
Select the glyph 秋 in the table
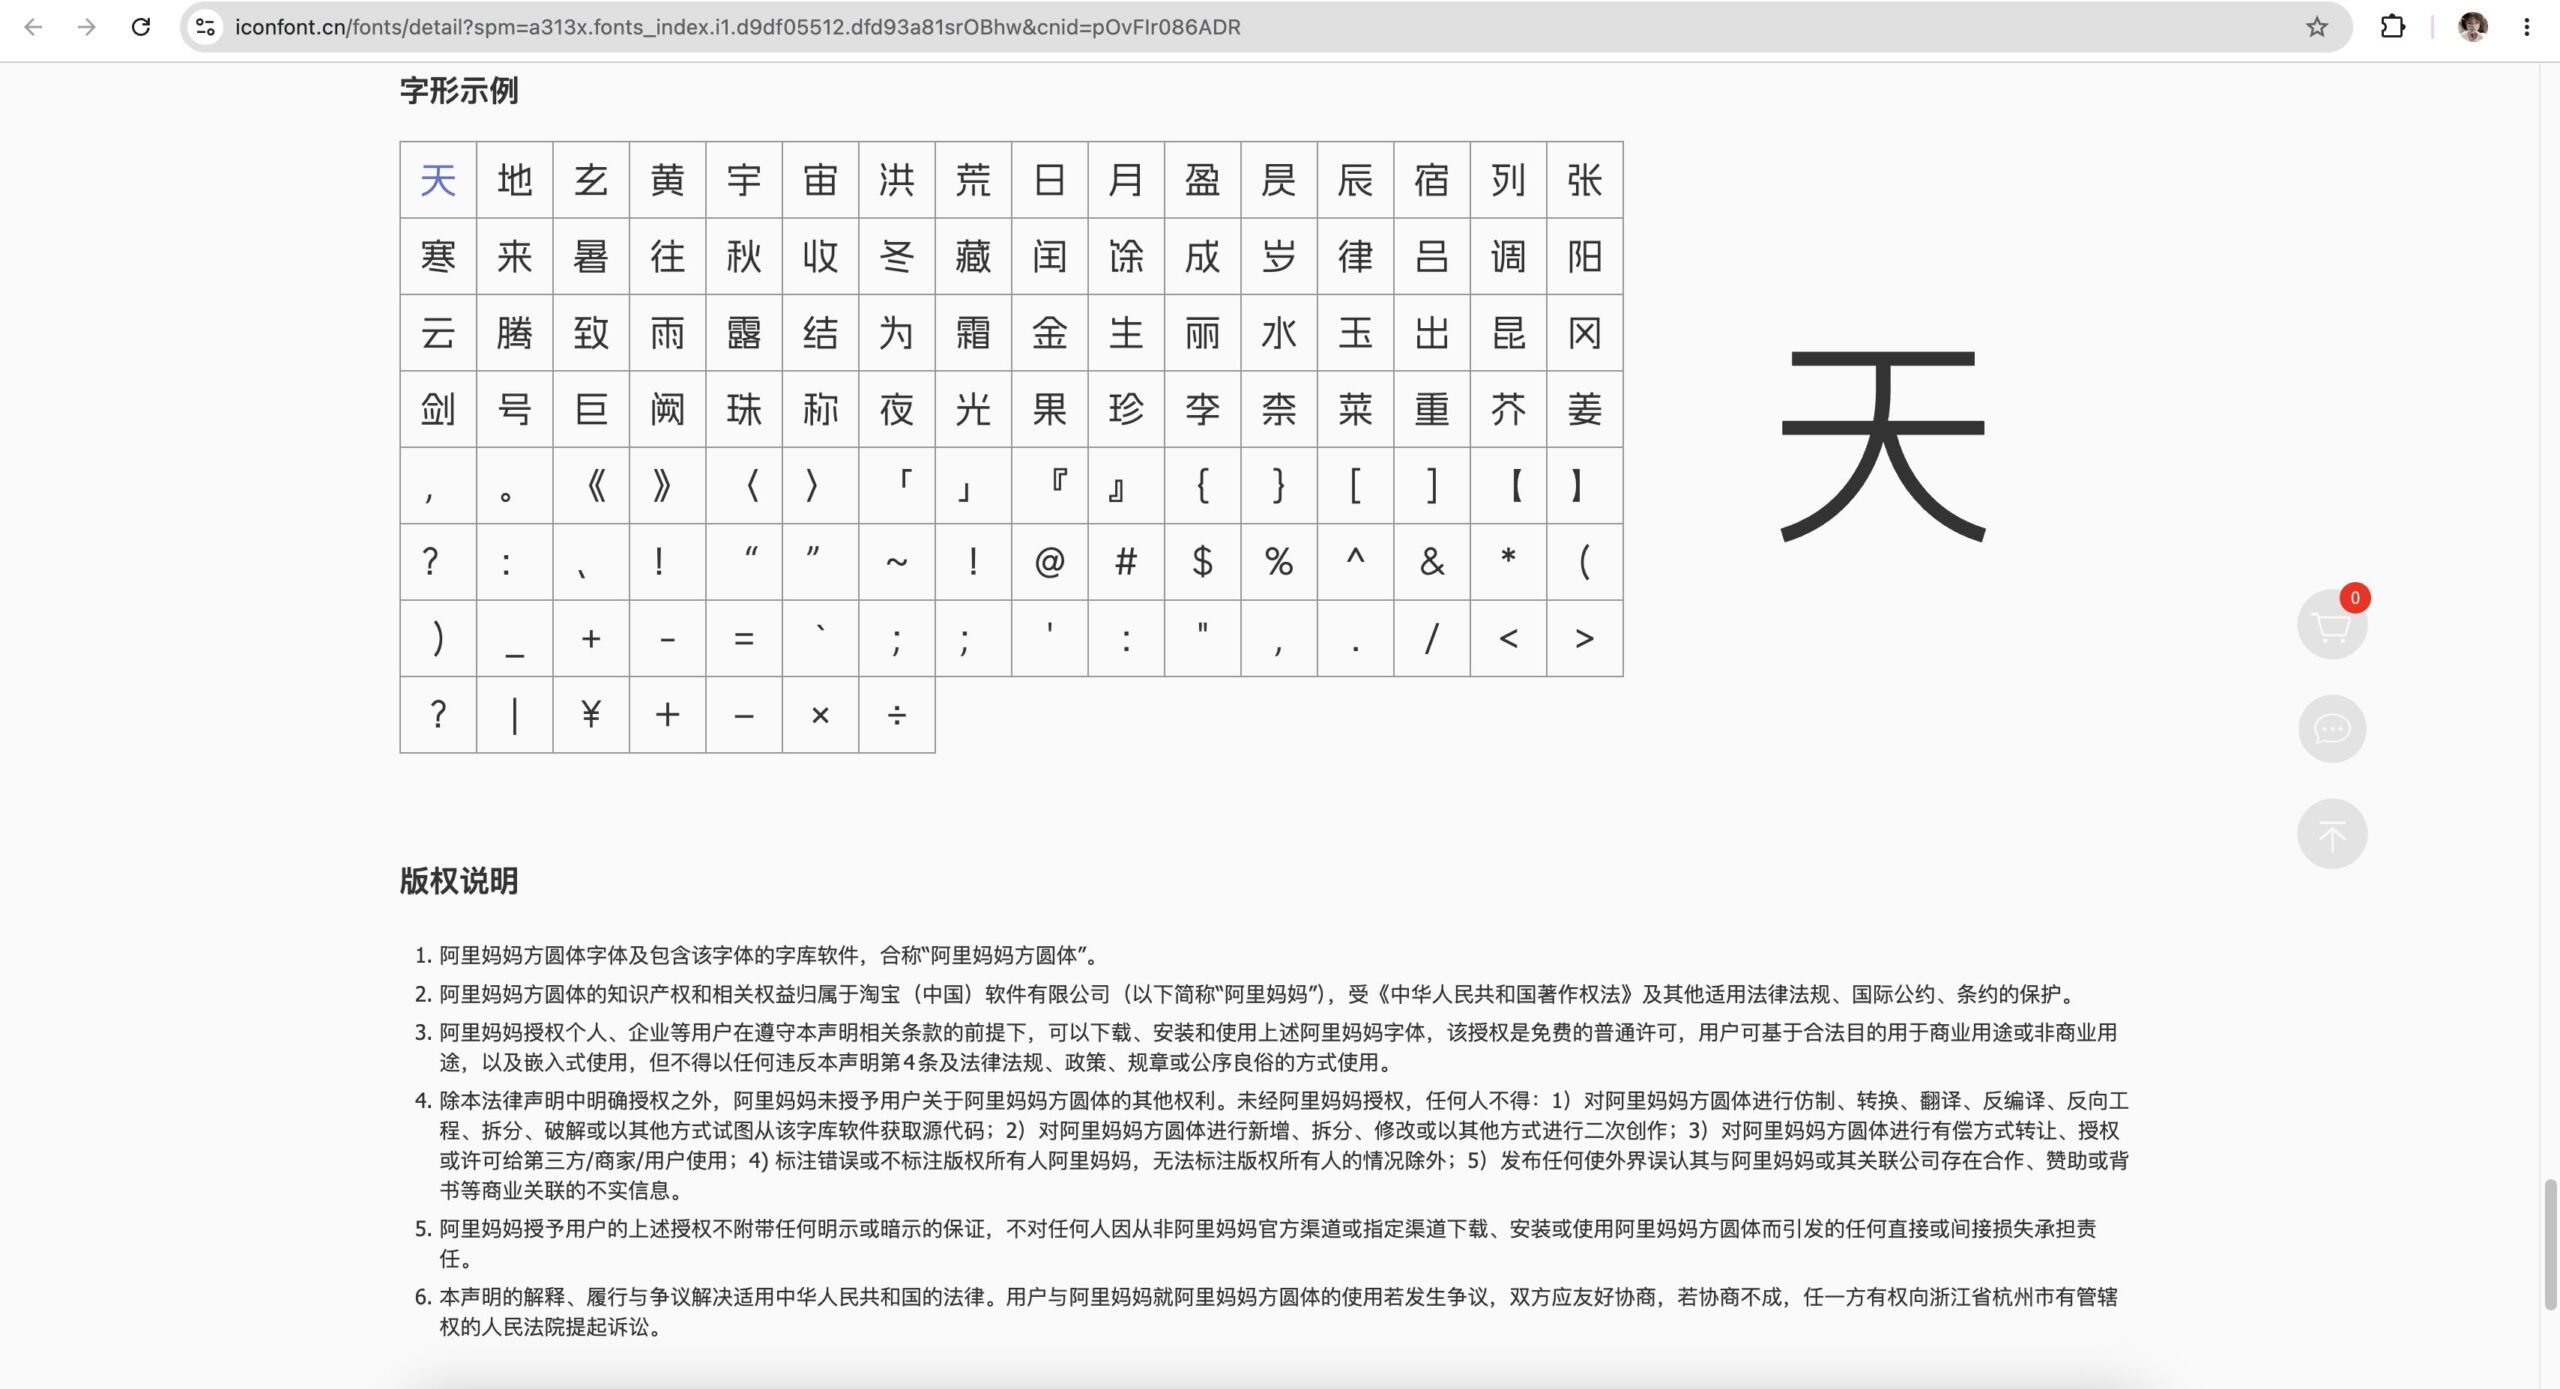[x=744, y=257]
